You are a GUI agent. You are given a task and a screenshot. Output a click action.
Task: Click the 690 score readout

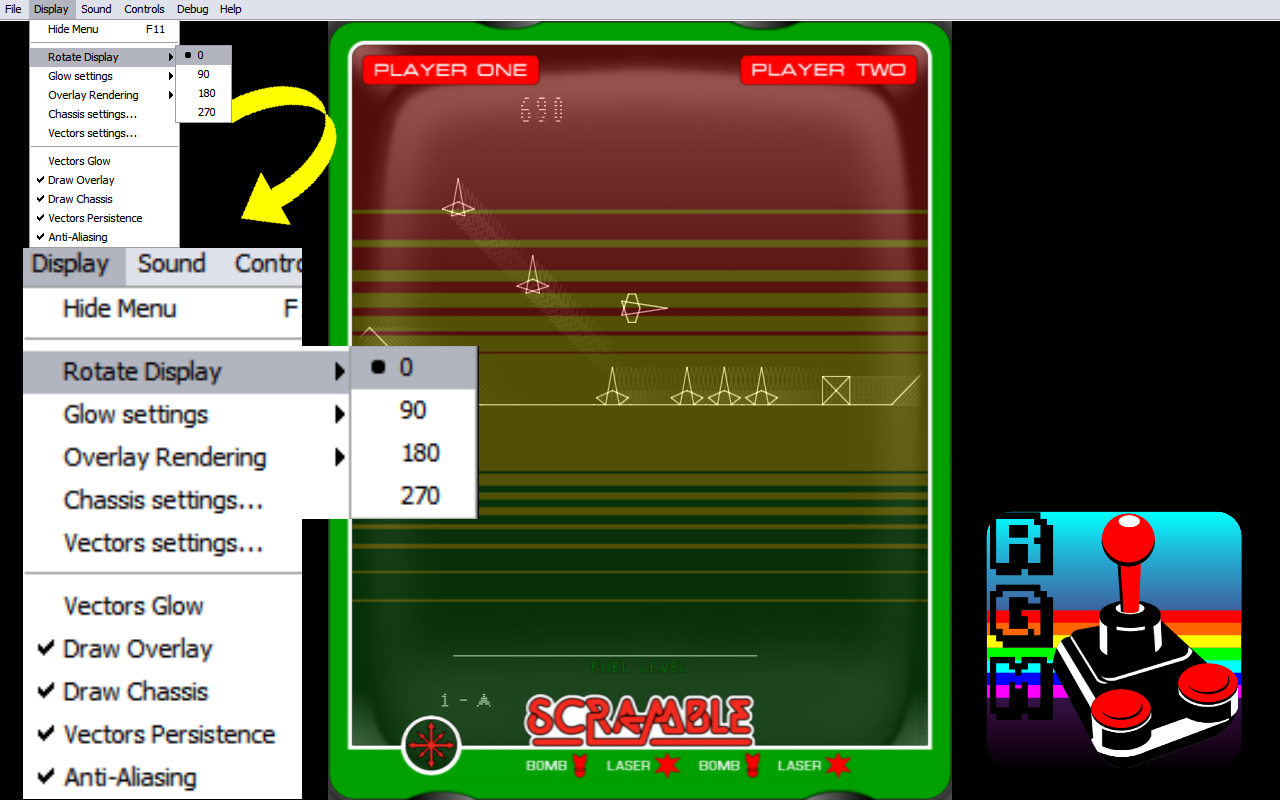542,110
